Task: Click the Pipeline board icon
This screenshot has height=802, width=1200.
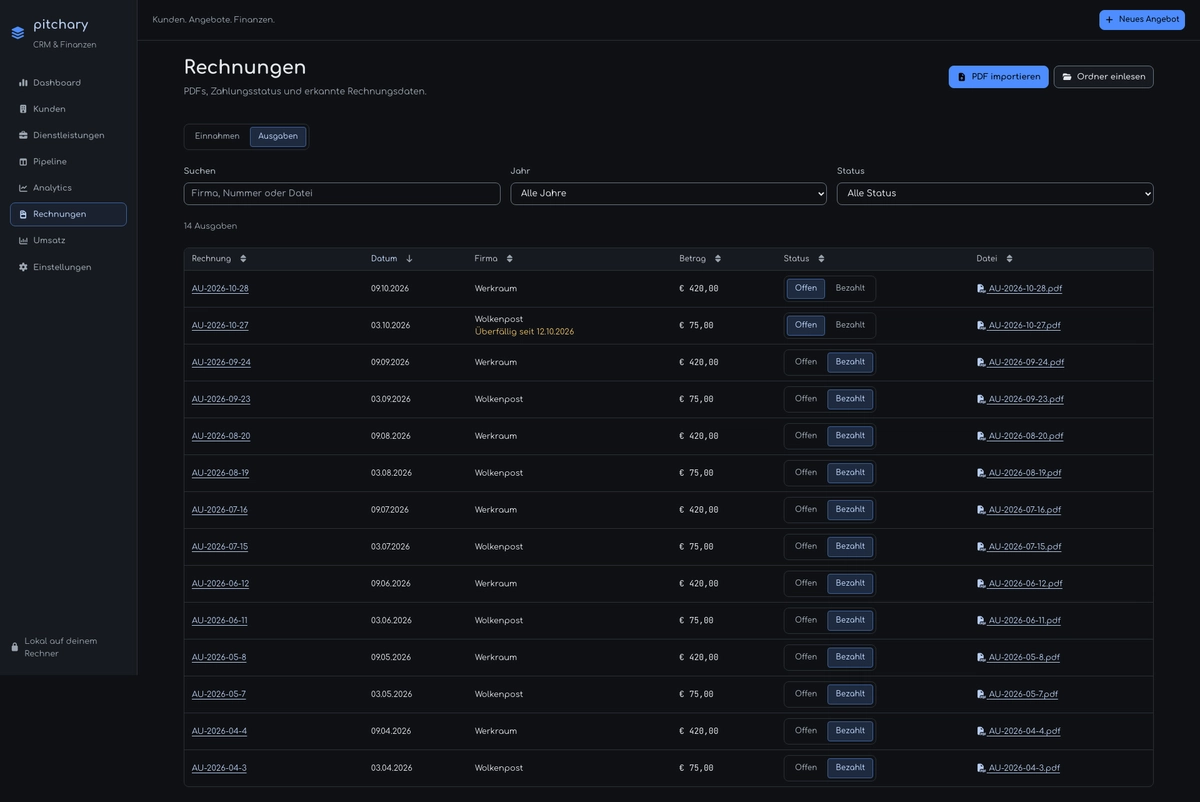Action: (x=23, y=162)
